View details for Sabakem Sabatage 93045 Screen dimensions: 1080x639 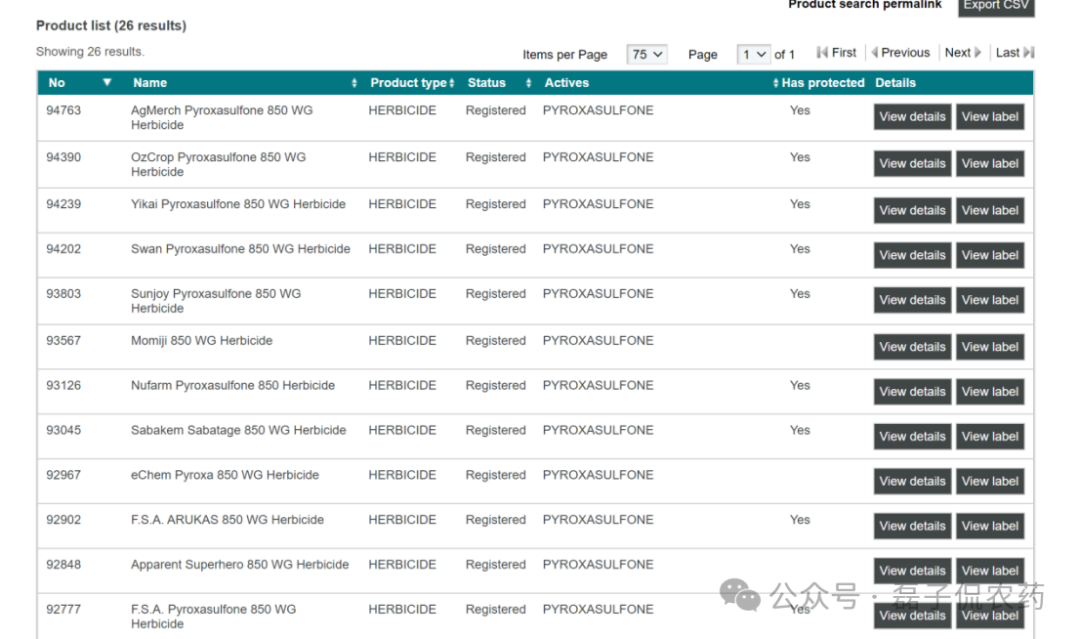913,436
